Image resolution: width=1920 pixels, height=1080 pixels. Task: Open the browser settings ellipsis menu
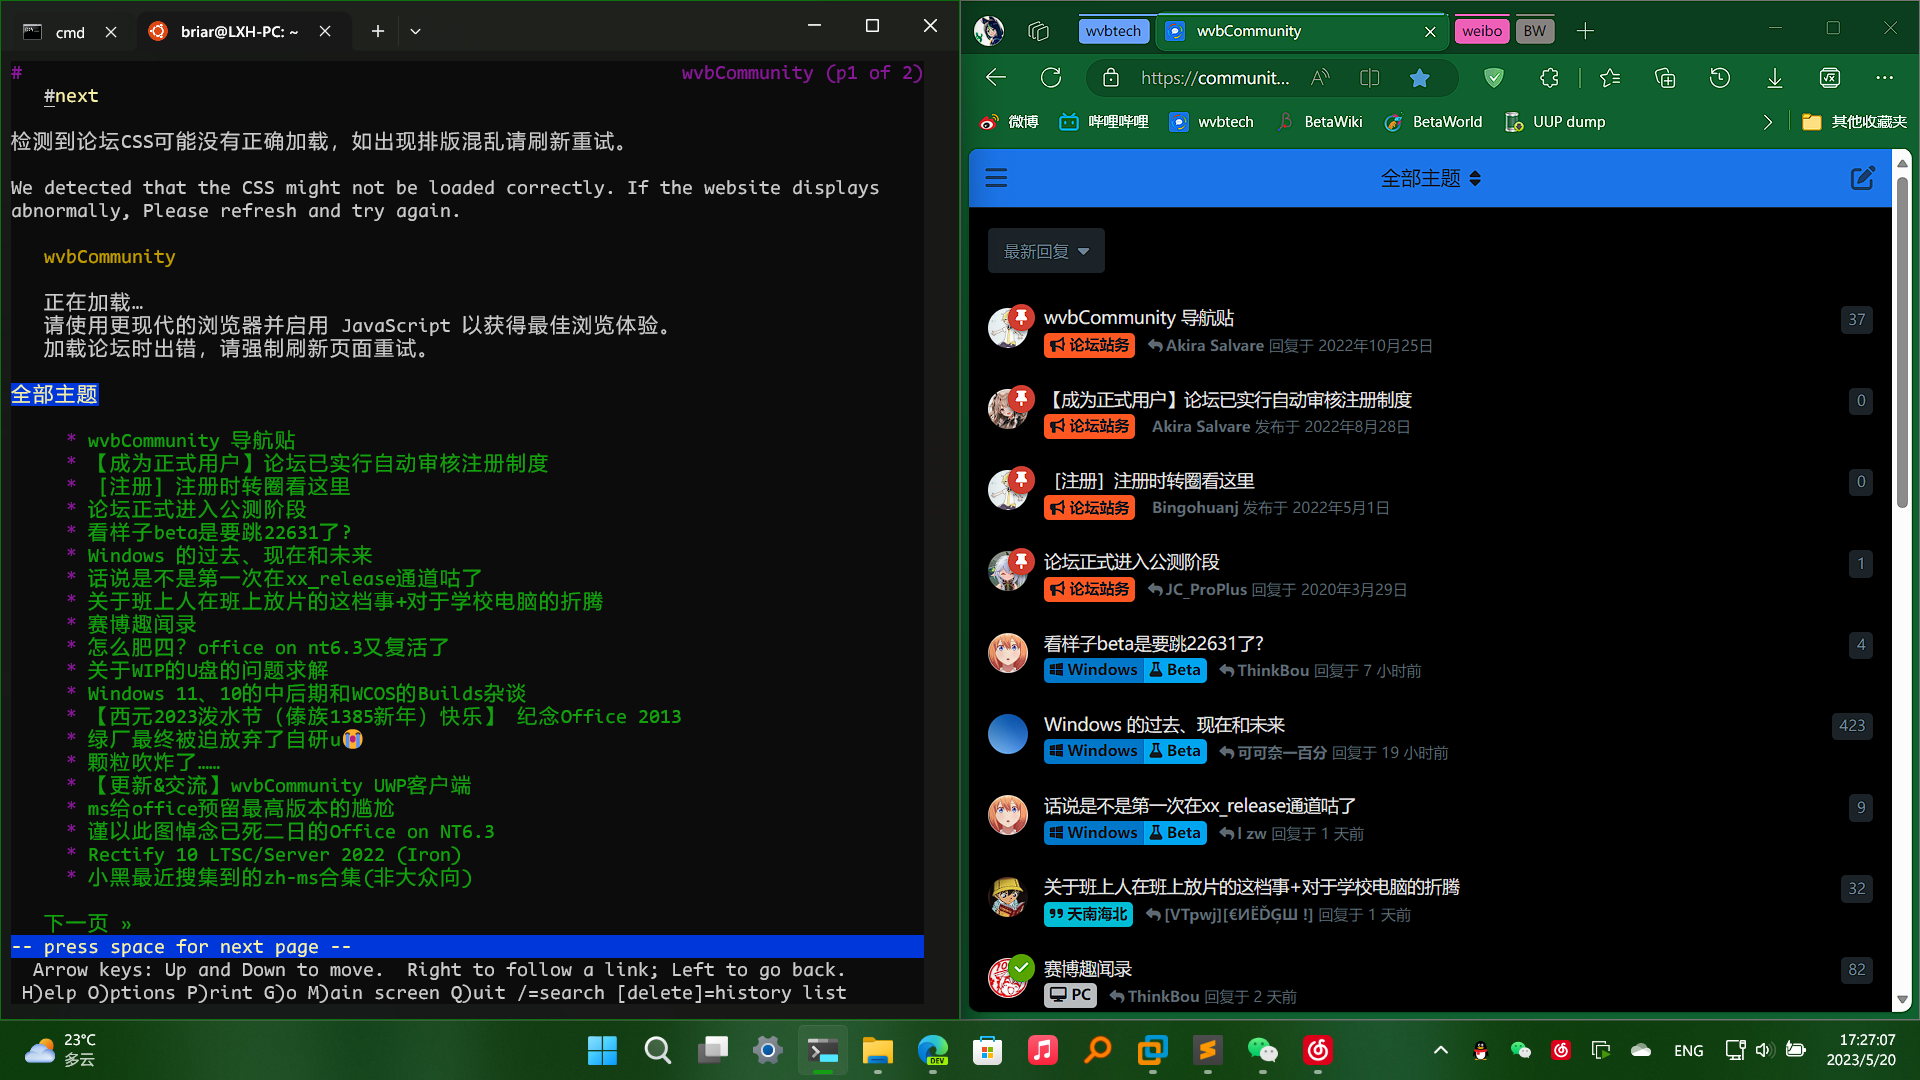[1885, 78]
